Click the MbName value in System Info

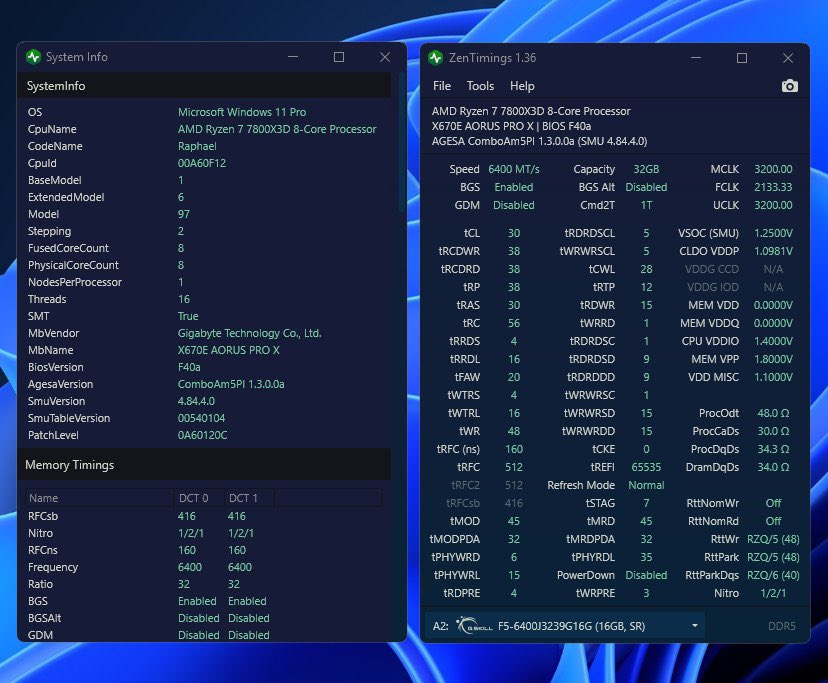[x=229, y=350]
